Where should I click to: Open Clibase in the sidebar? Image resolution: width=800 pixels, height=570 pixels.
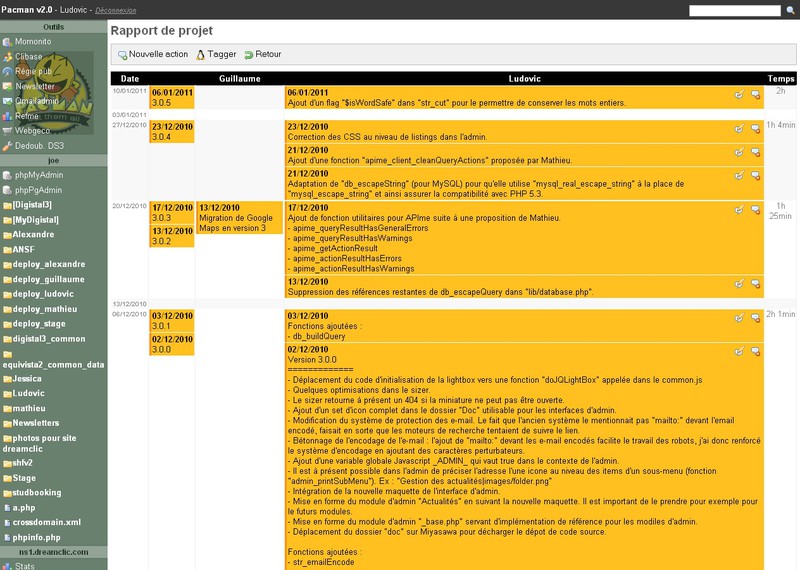click(29, 57)
